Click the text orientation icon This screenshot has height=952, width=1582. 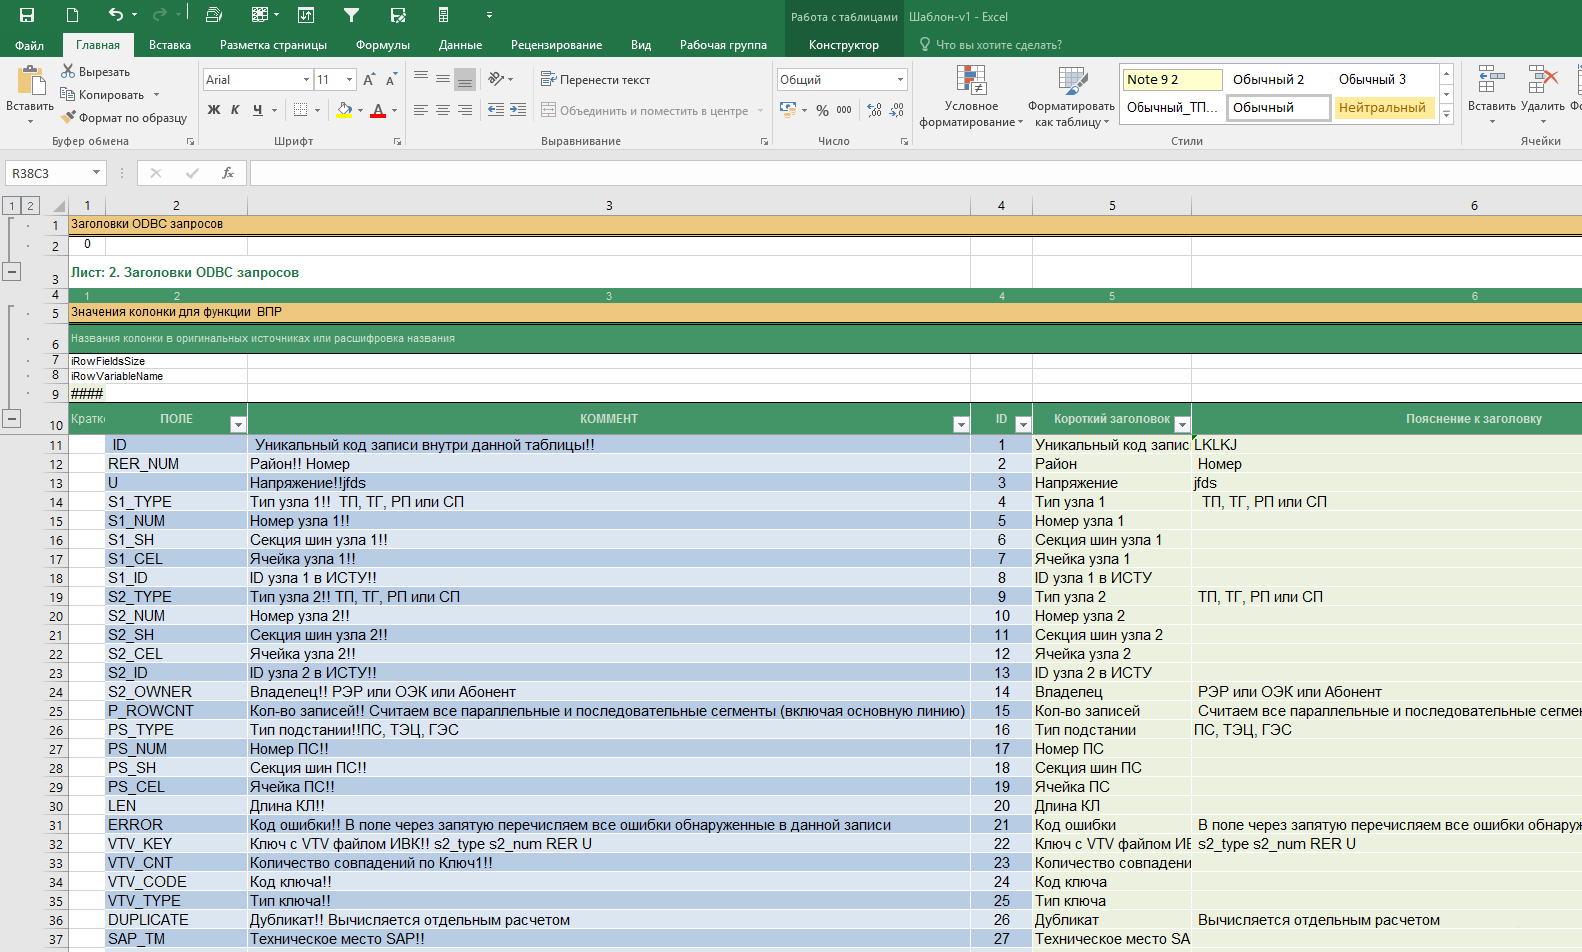(x=496, y=79)
